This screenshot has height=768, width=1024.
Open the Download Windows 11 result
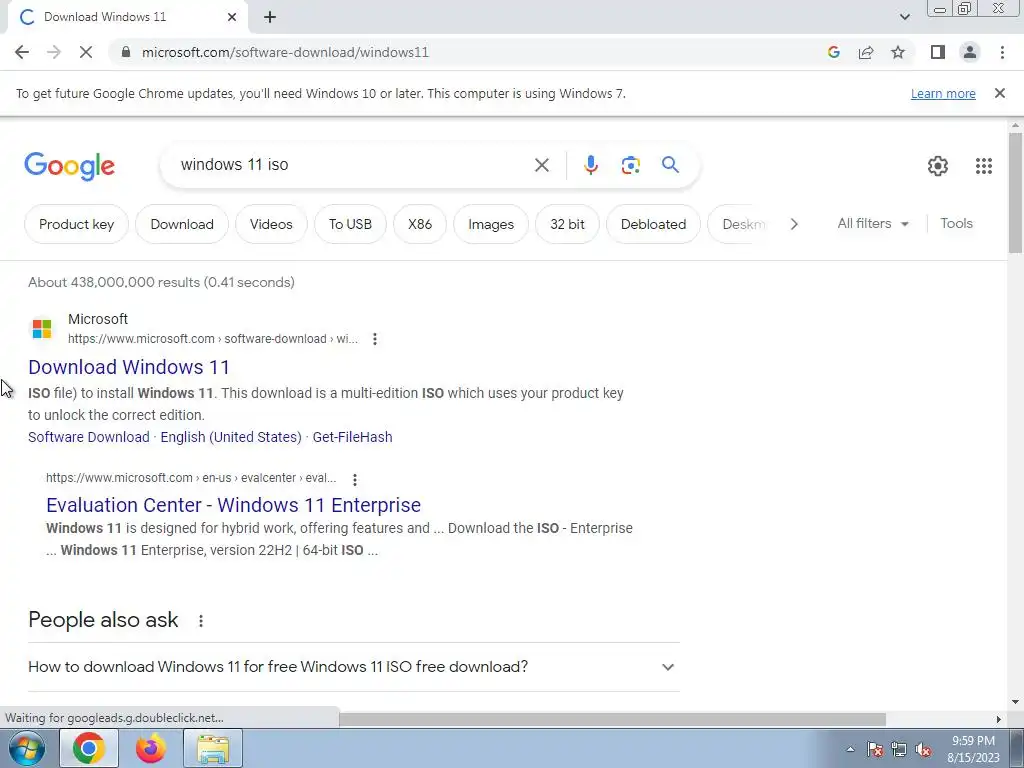click(129, 367)
